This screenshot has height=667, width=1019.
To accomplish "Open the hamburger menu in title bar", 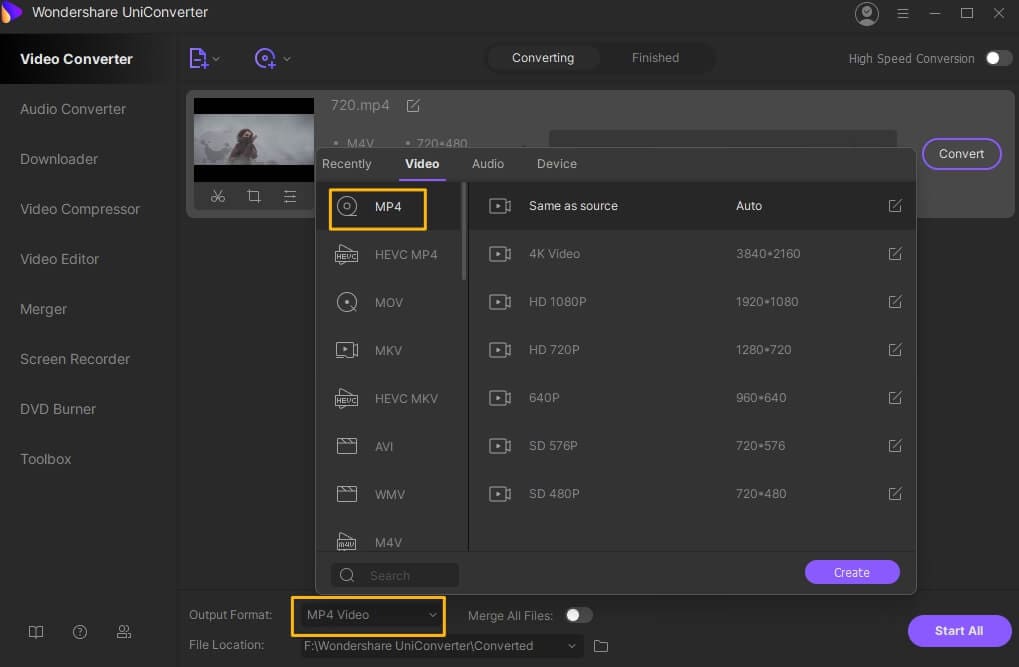I will coord(903,14).
